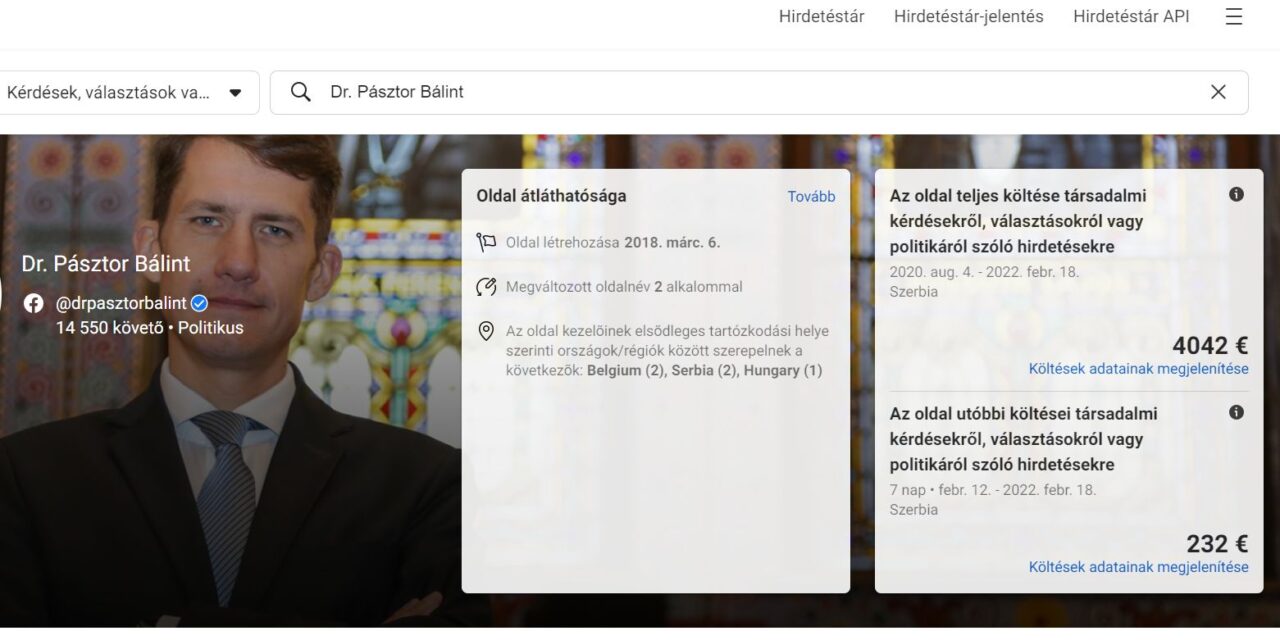1280x640 pixels.
Task: Select Hirdetéstár-jelentés in the top menu
Action: (x=969, y=16)
